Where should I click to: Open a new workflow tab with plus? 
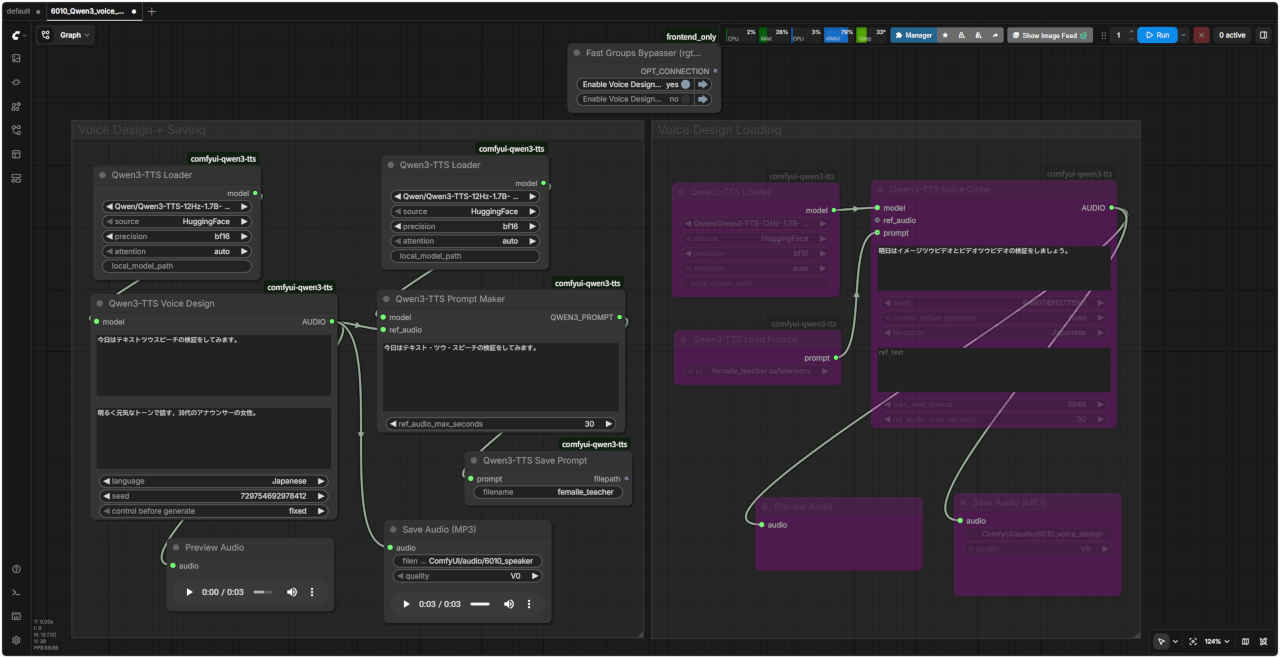pos(152,11)
